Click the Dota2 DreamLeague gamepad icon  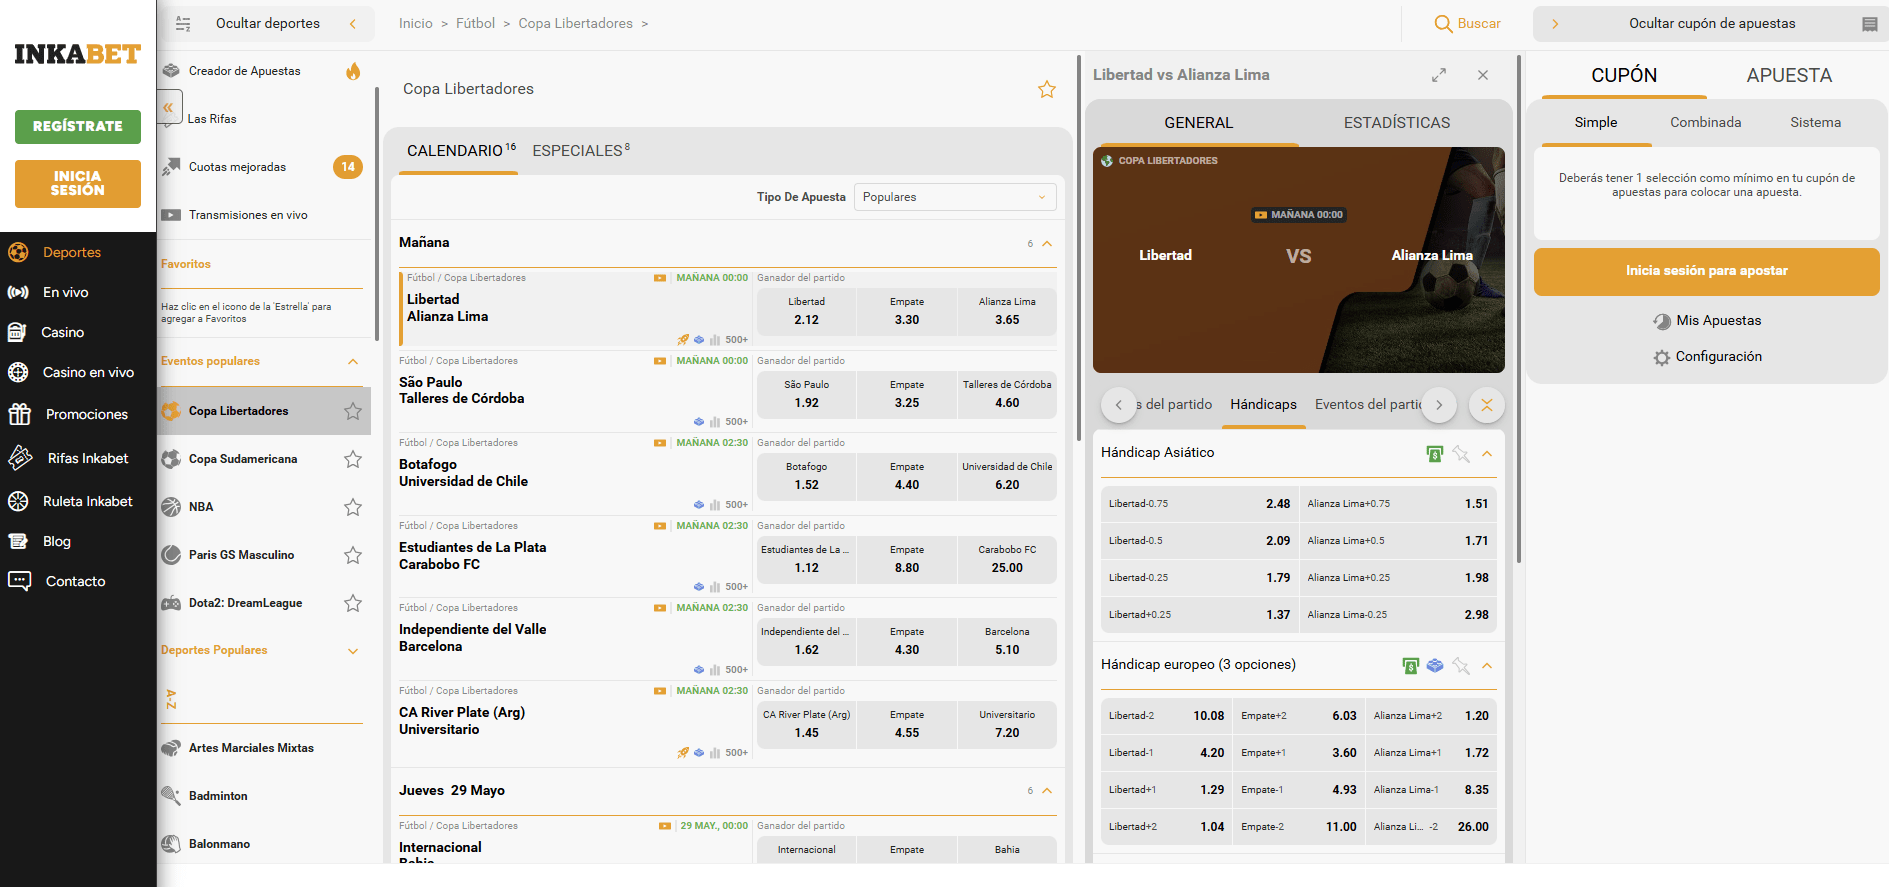(171, 603)
